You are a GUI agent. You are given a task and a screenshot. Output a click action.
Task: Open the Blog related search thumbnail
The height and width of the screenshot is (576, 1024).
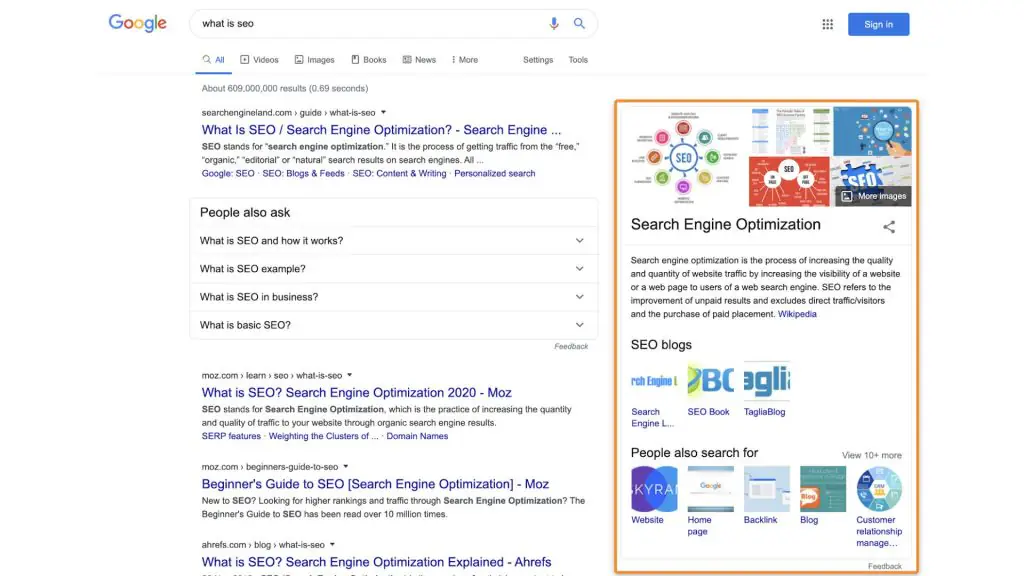pos(823,488)
